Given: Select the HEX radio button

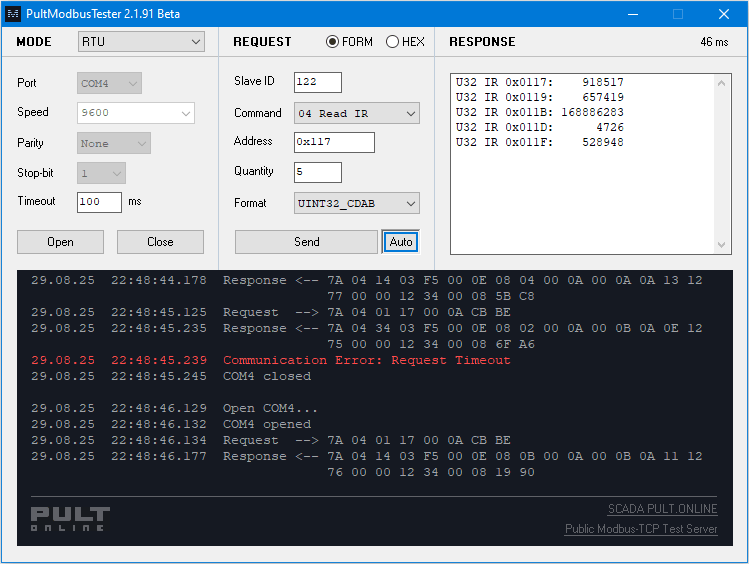Looking at the screenshot, I should pos(392,42).
